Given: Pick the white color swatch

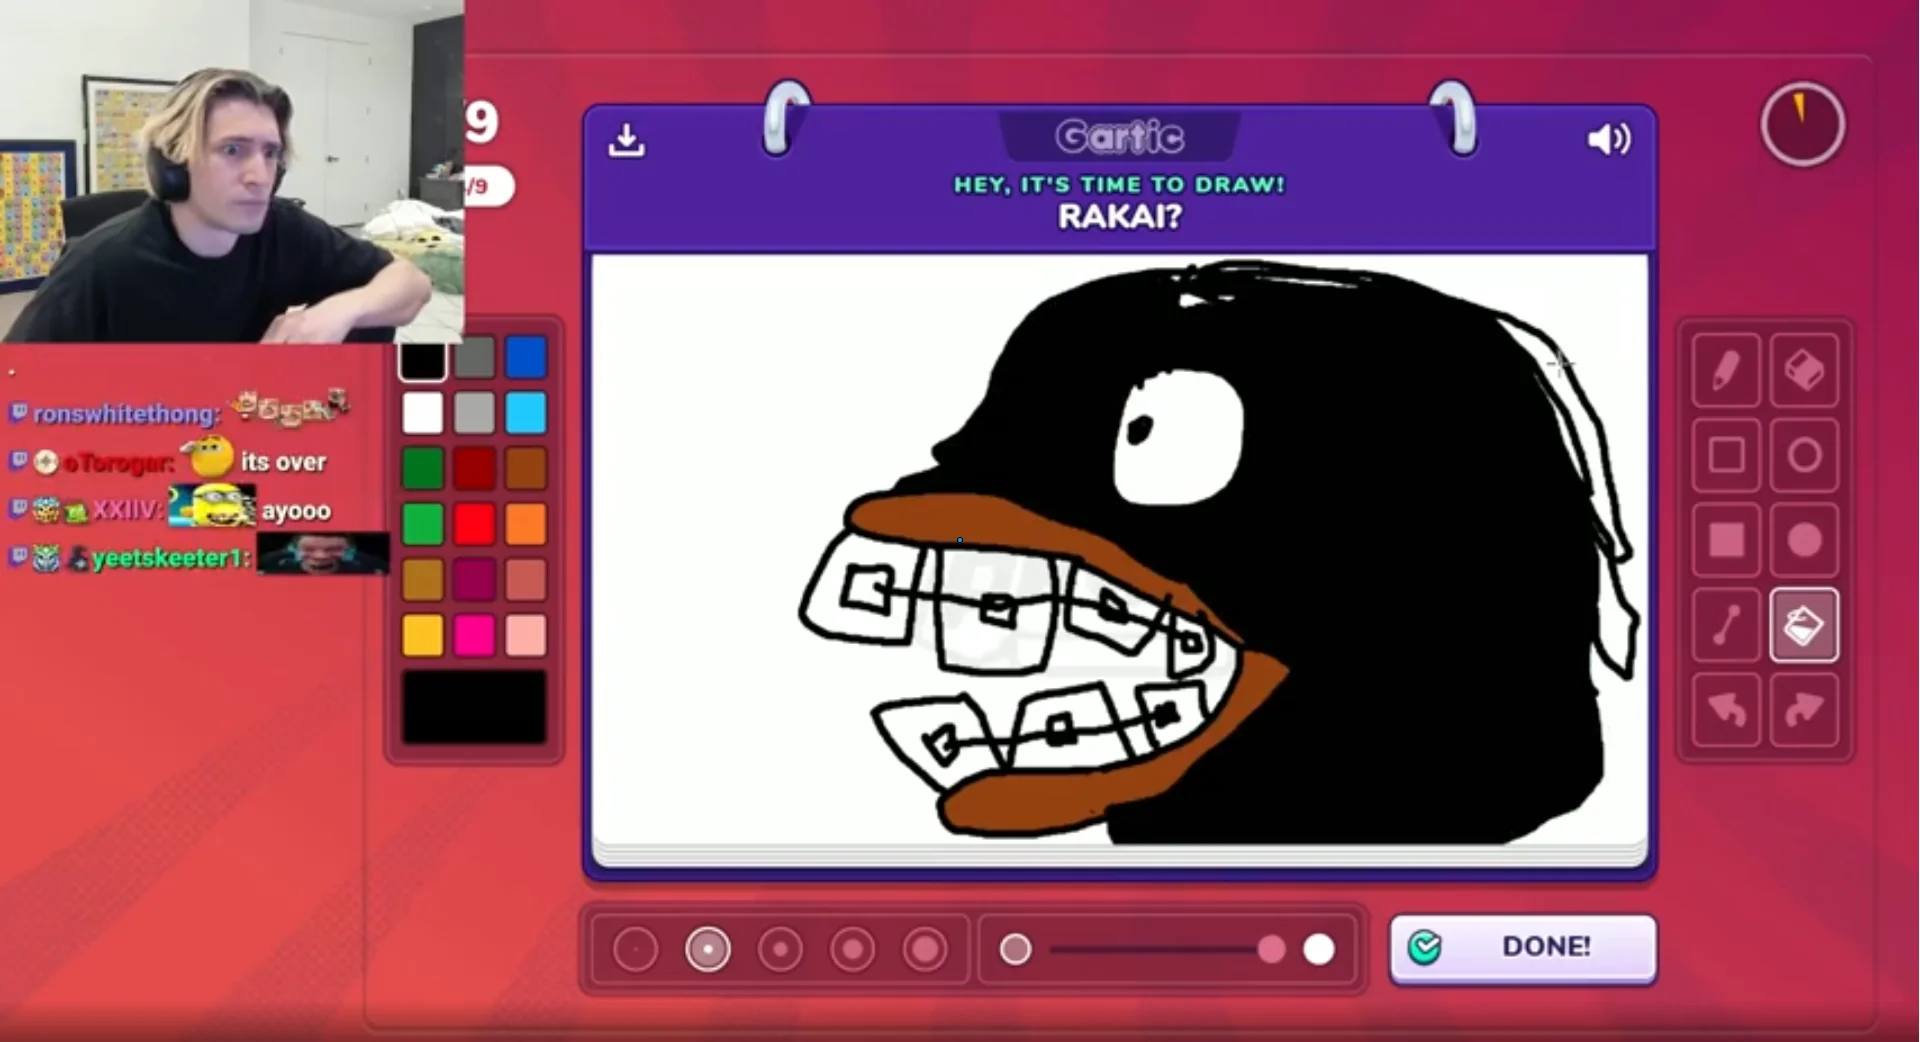Looking at the screenshot, I should tap(423, 413).
